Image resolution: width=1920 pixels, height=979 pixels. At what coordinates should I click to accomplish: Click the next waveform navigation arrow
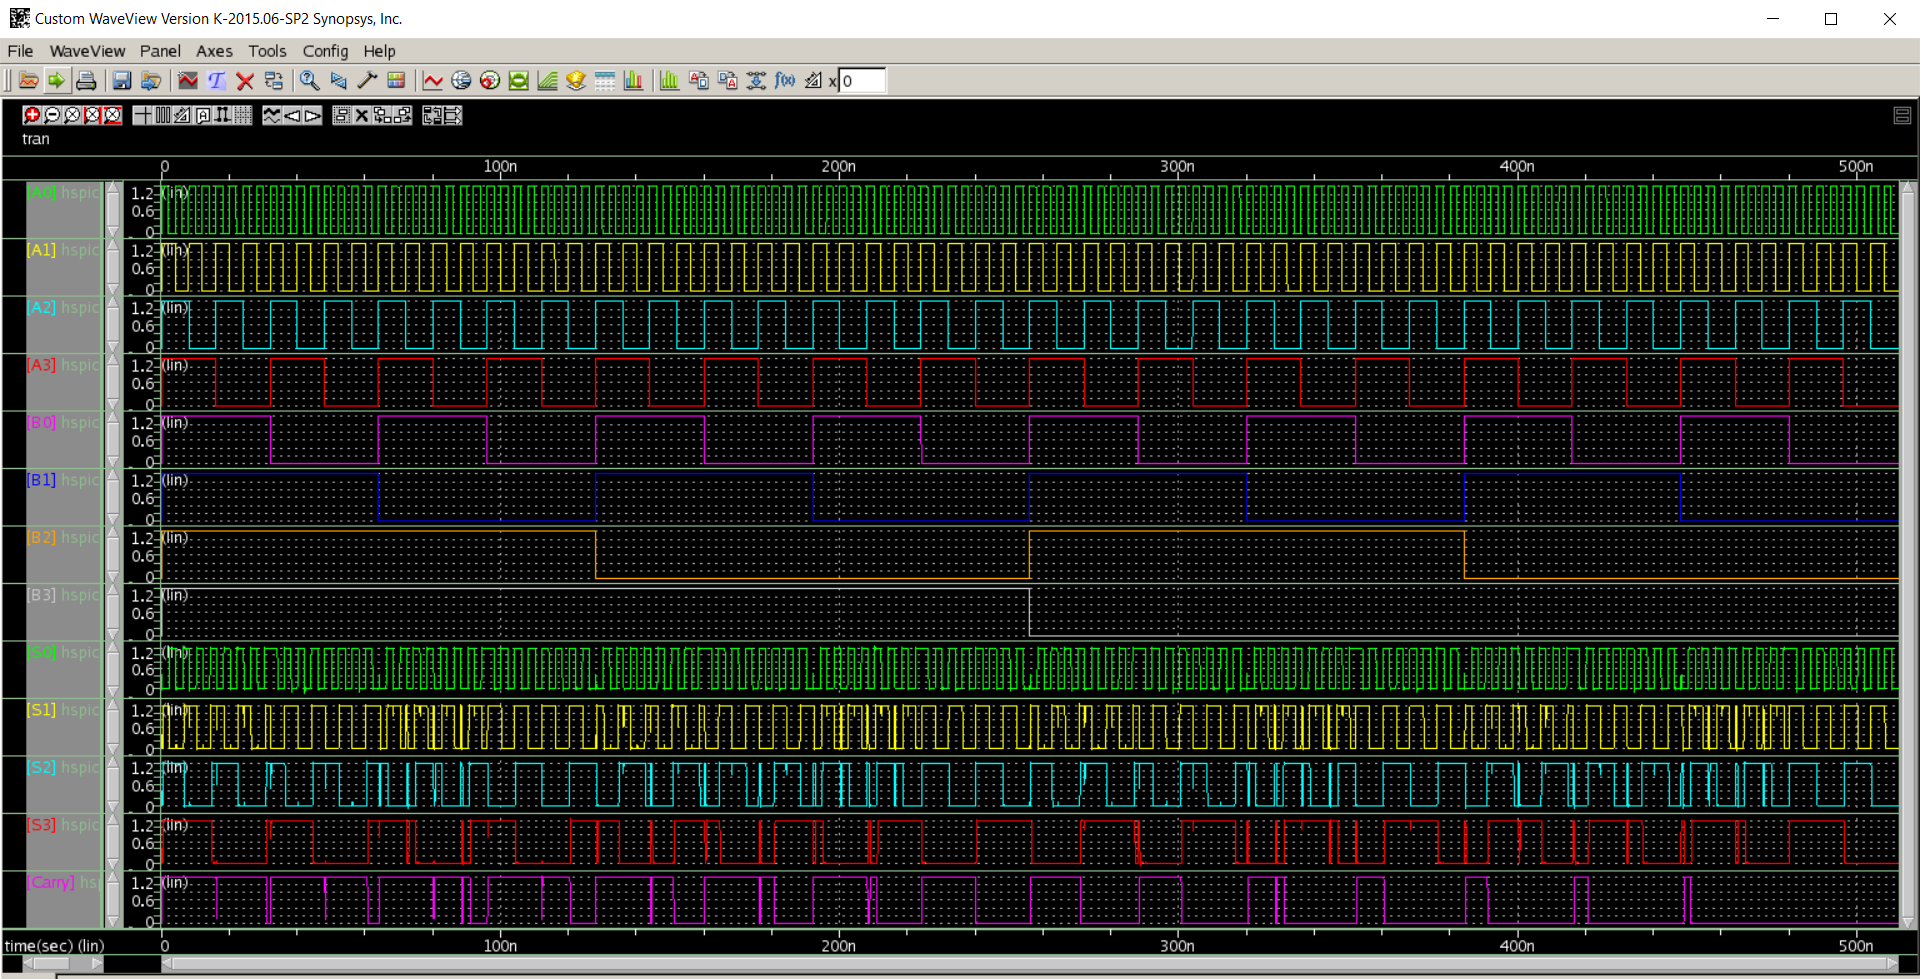(312, 115)
